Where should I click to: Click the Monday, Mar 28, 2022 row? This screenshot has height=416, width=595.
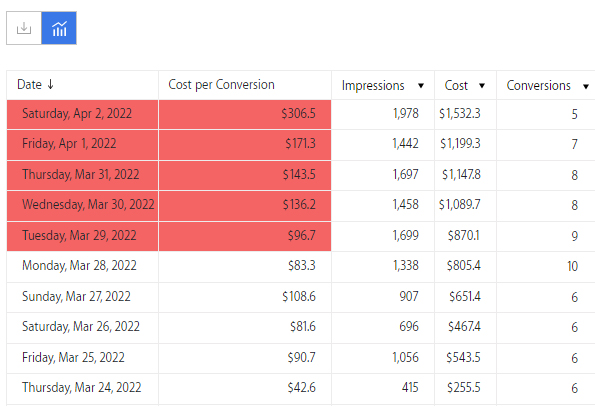pyautogui.click(x=301, y=266)
